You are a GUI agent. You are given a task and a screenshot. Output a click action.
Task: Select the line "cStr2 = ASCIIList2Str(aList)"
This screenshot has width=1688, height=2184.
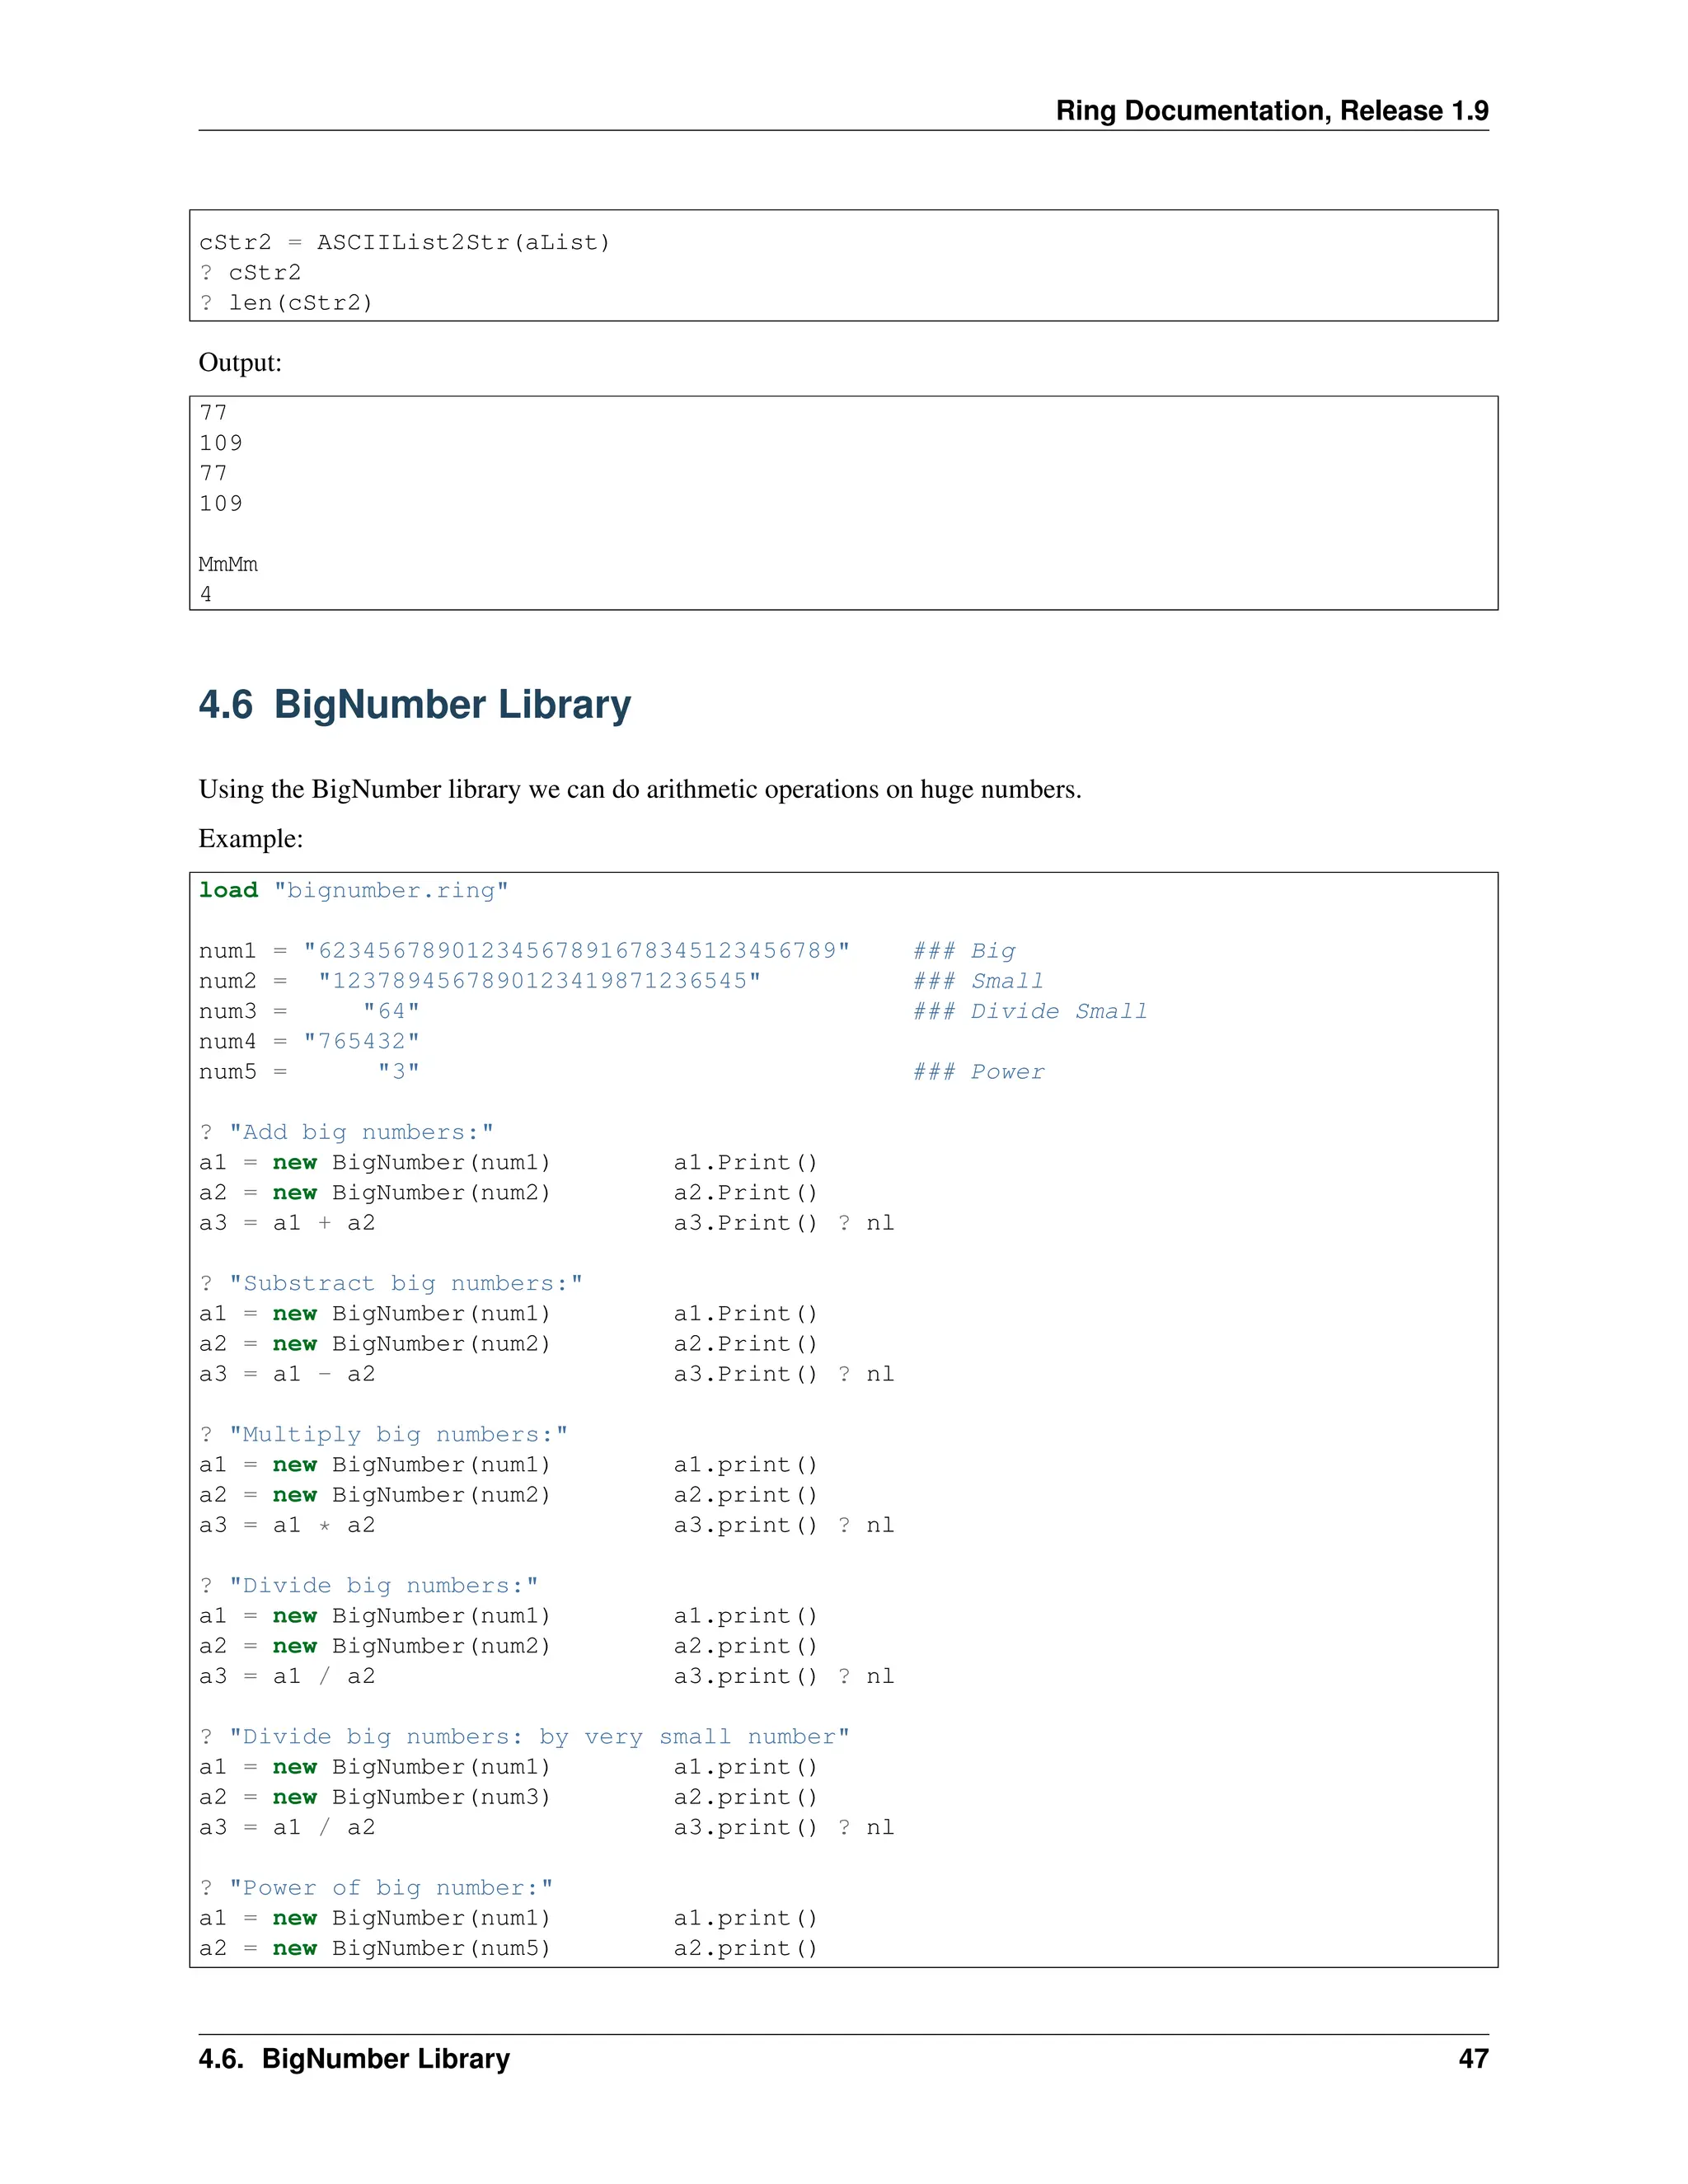pyautogui.click(x=404, y=243)
